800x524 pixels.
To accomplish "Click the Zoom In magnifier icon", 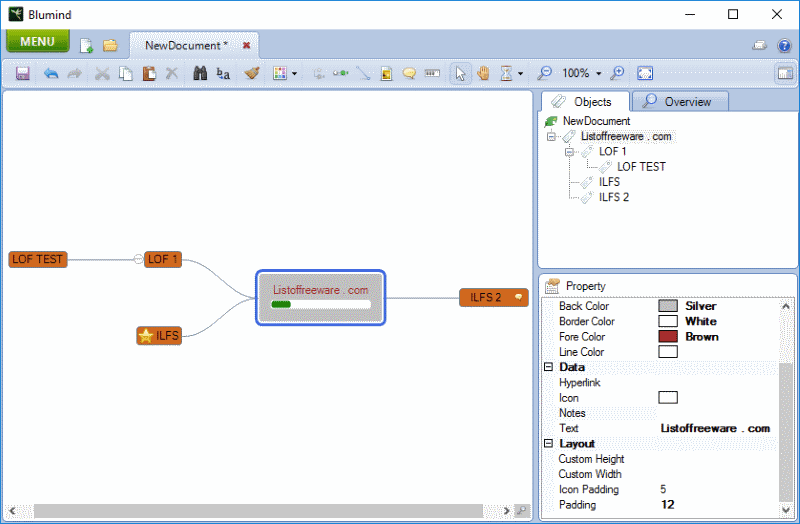I will tap(617, 73).
